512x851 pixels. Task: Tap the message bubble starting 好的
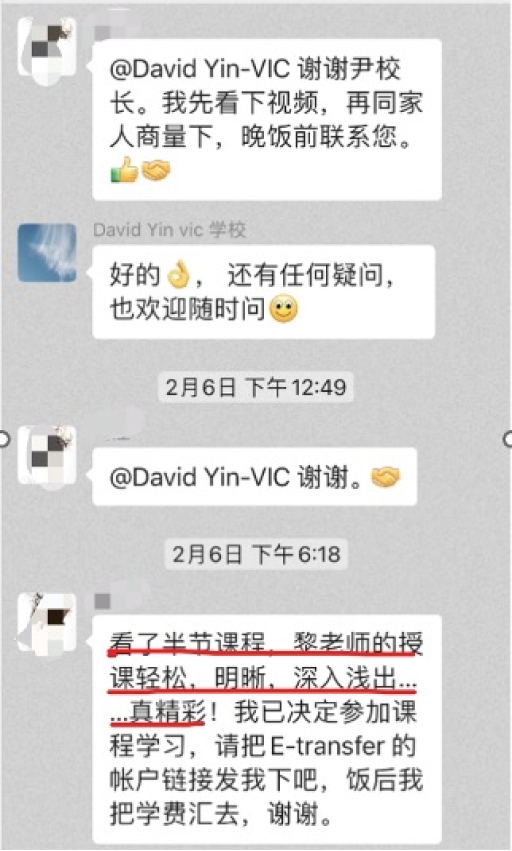click(x=264, y=292)
